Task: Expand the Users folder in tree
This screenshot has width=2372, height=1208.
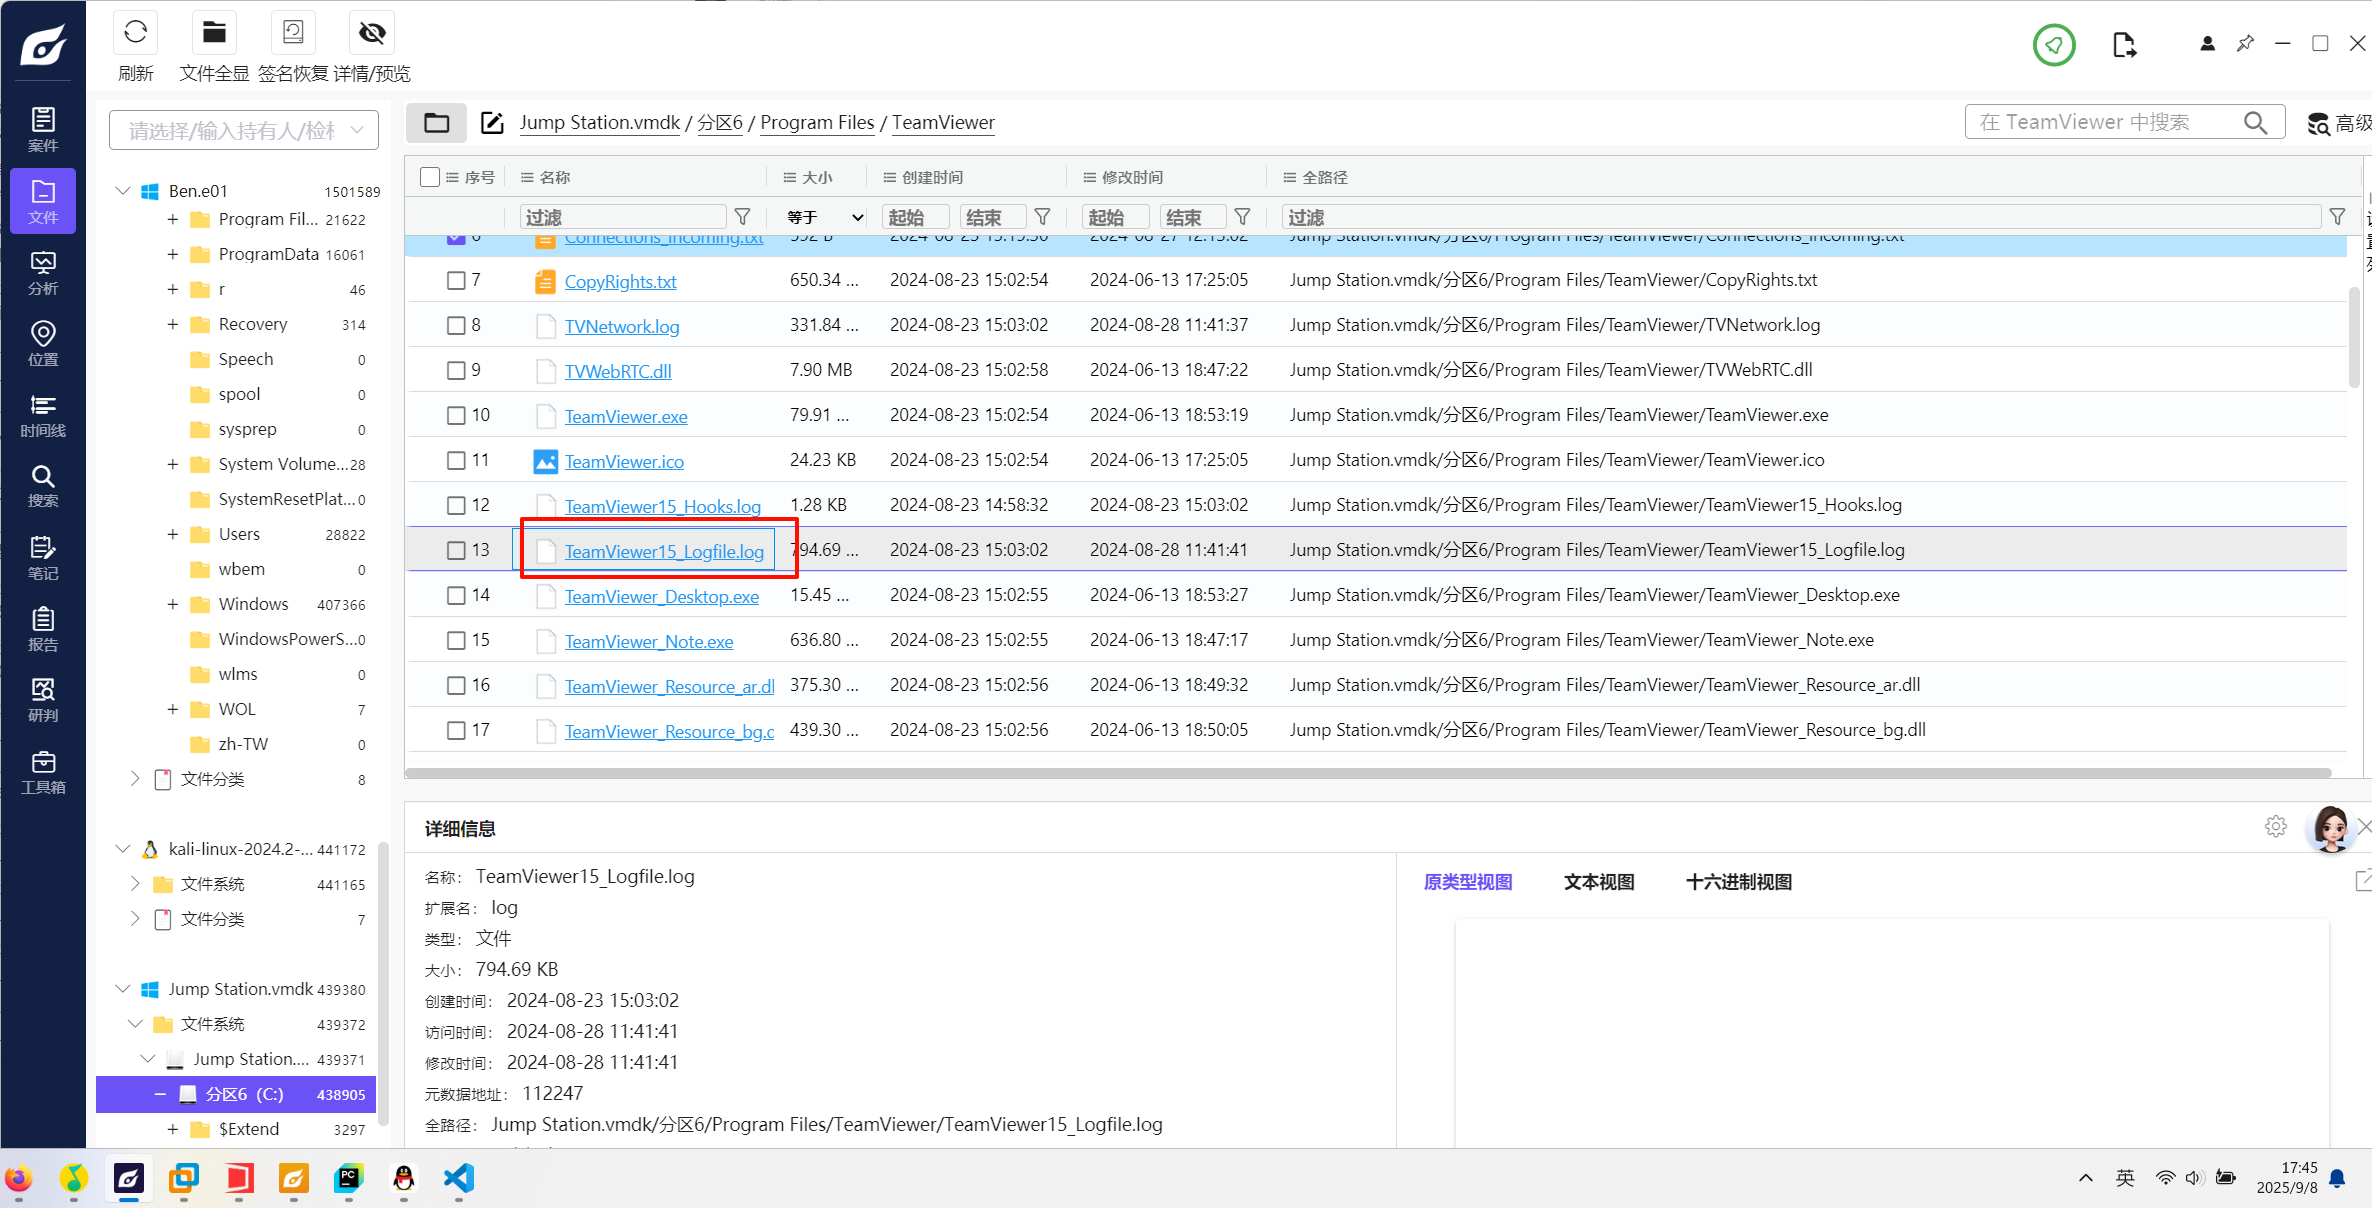Action: (x=173, y=534)
